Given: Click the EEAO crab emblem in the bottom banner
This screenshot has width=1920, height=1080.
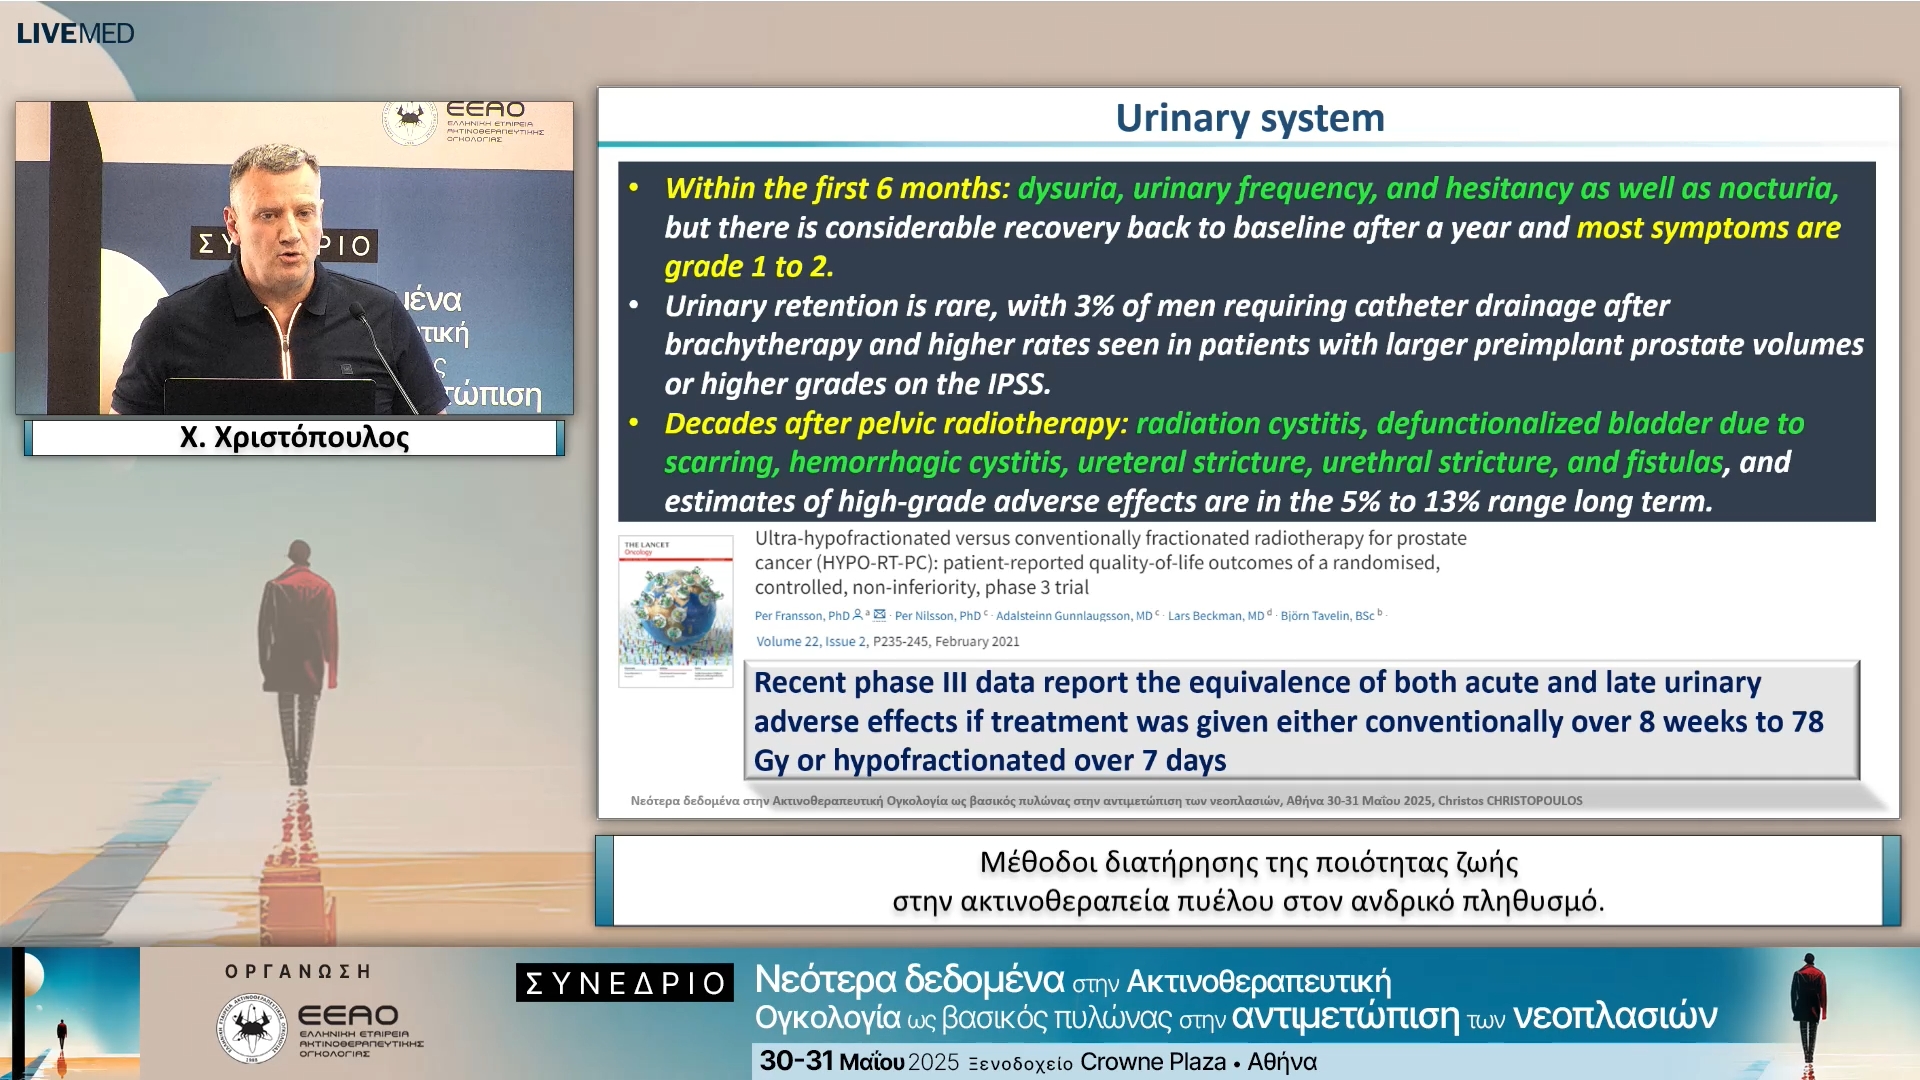Looking at the screenshot, I should point(252,1027).
